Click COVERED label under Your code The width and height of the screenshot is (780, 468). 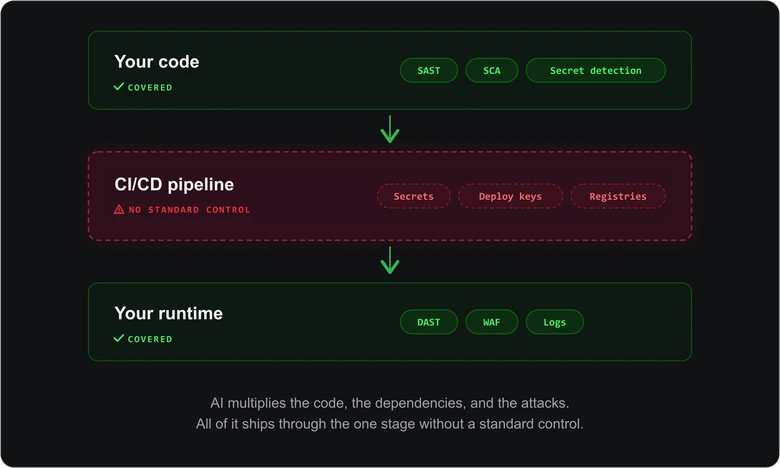click(150, 88)
